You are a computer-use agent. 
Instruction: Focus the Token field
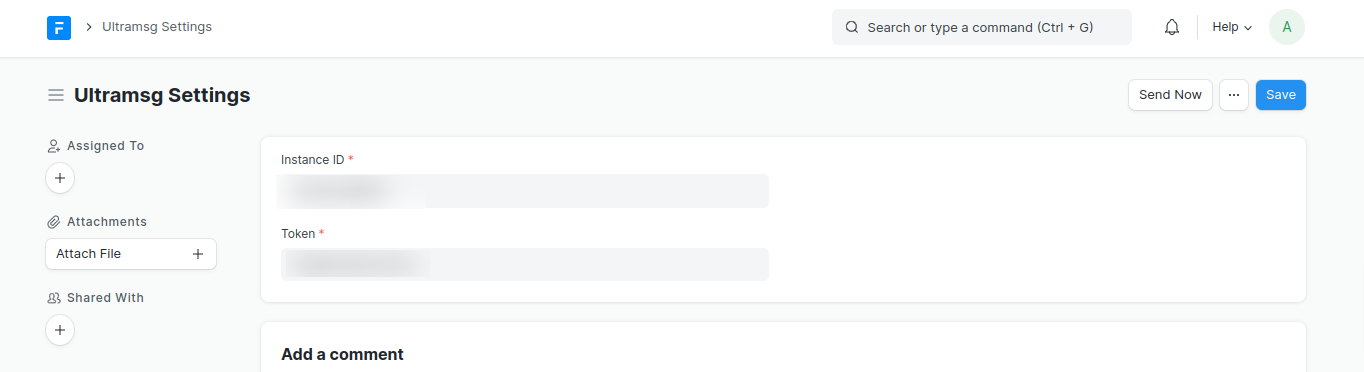(523, 265)
